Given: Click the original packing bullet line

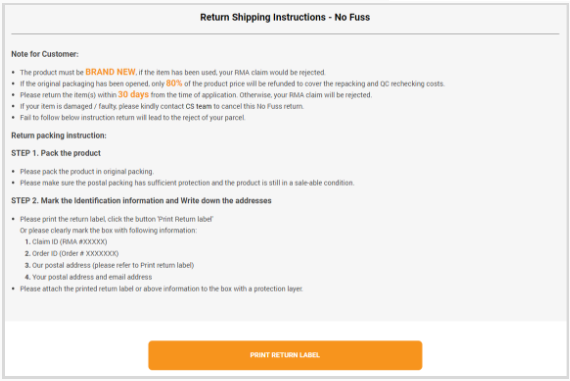Looking at the screenshot, I should click(87, 172).
